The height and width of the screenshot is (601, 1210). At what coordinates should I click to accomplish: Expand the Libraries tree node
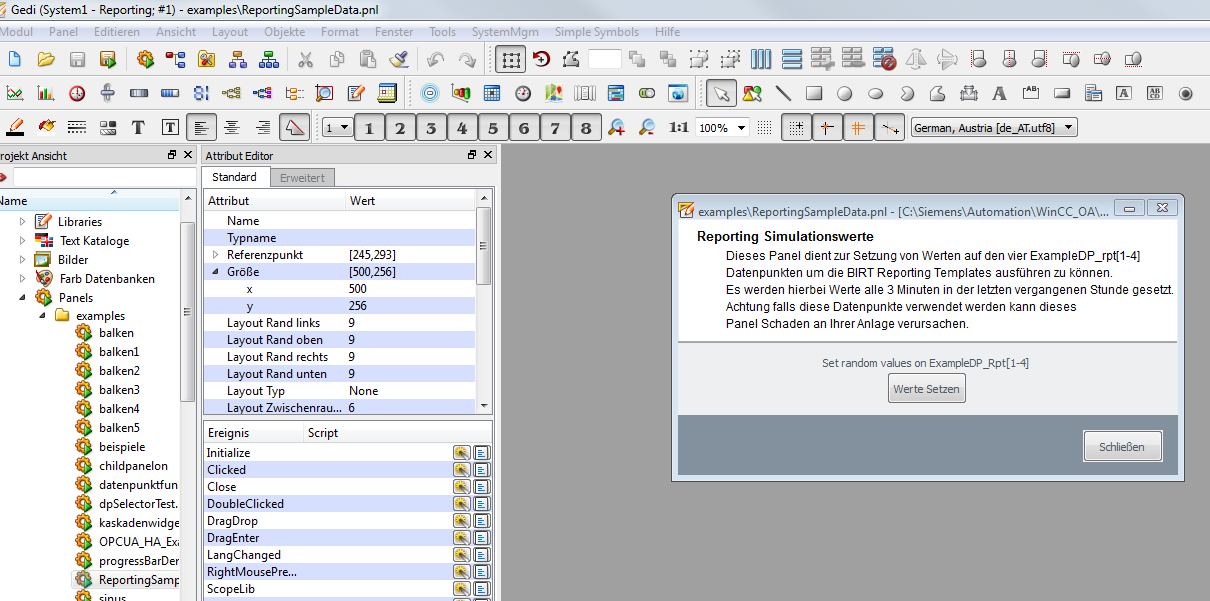(x=22, y=221)
